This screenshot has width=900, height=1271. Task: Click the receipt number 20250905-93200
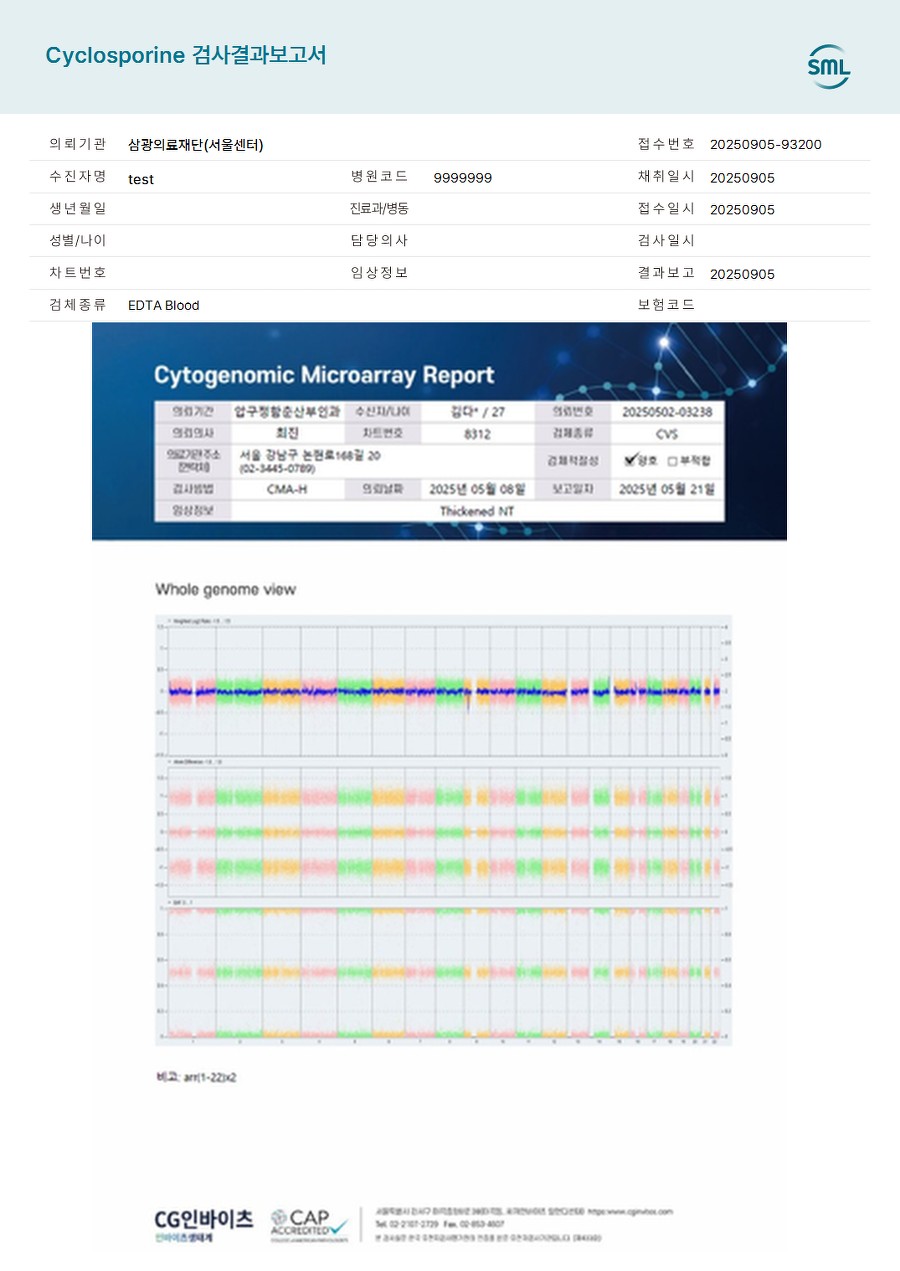(766, 145)
